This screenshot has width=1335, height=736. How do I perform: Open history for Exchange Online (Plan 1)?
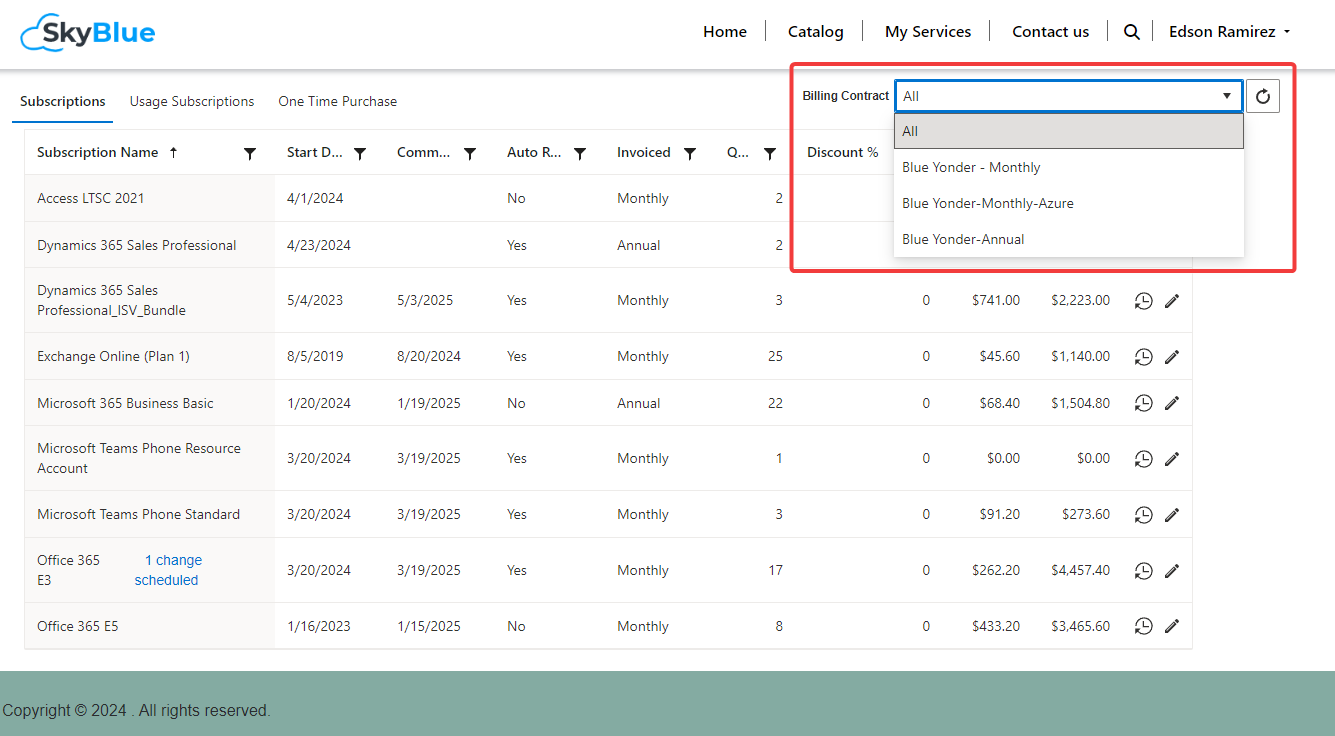[1143, 357]
